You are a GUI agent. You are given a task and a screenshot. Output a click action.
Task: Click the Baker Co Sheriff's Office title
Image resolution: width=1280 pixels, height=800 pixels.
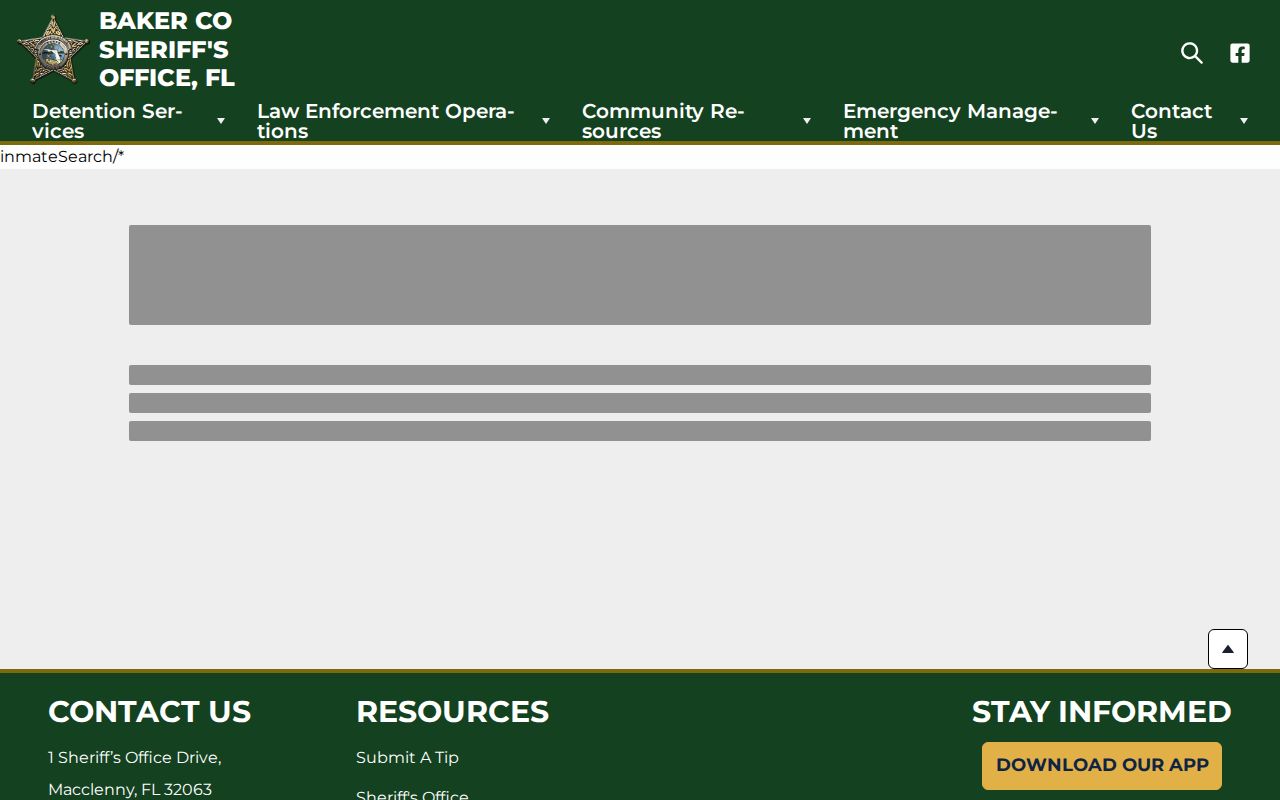[167, 49]
